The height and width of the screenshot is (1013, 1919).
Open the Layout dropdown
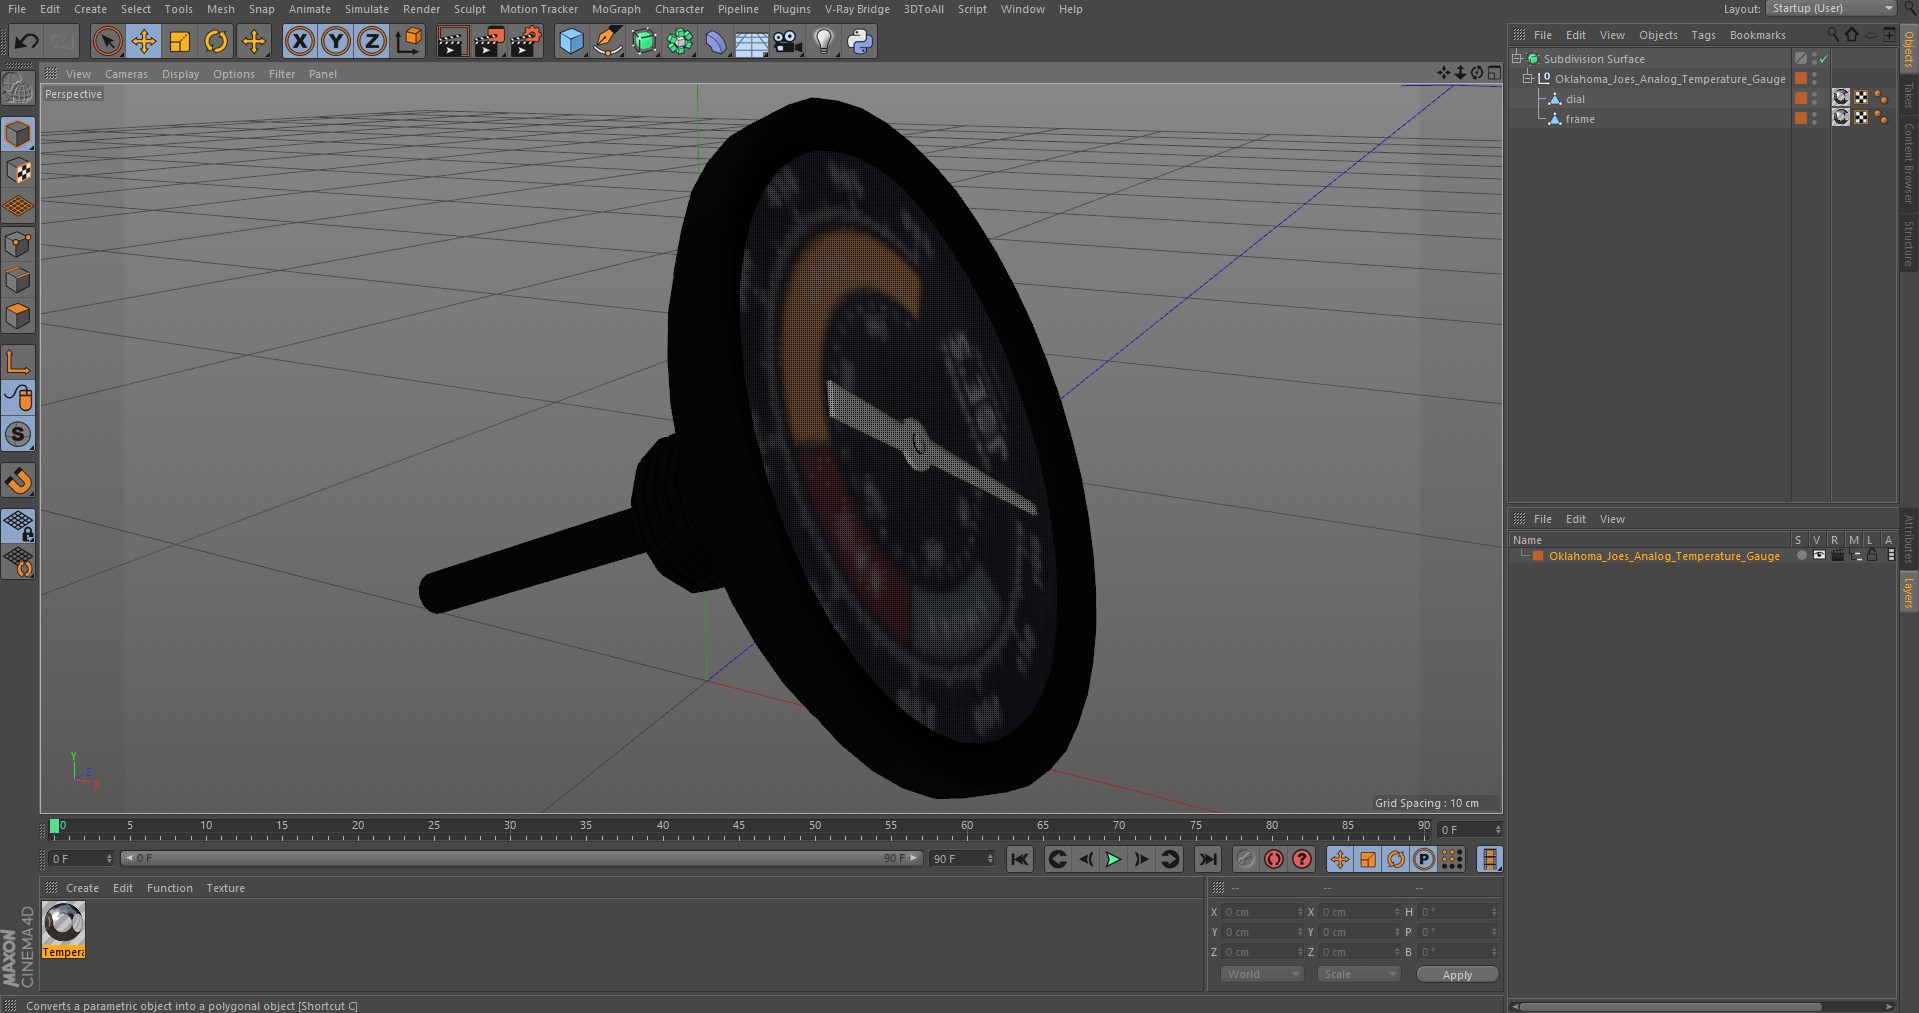click(x=1831, y=8)
